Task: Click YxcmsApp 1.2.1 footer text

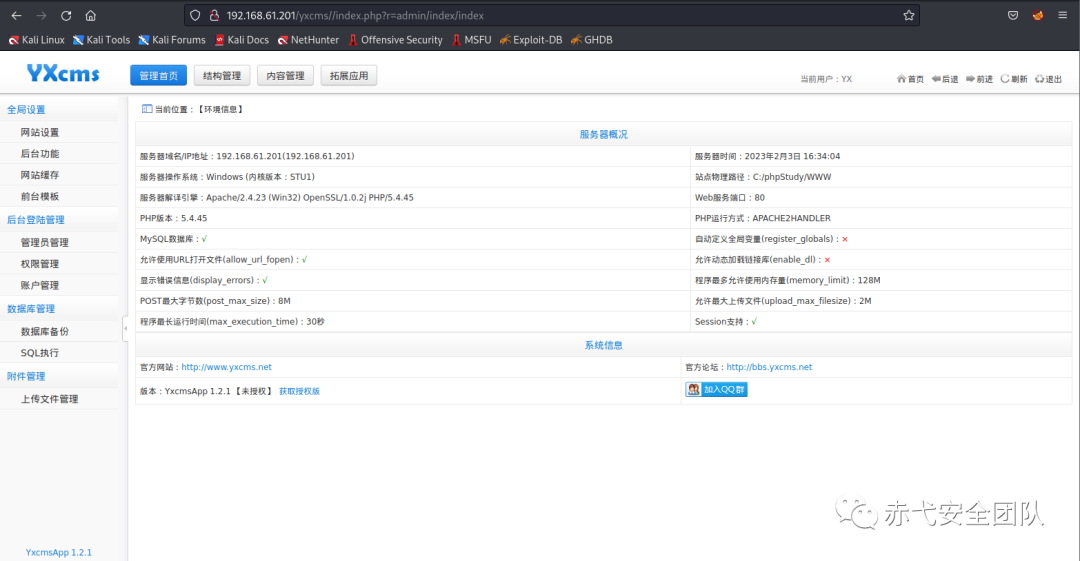Action: tap(59, 553)
